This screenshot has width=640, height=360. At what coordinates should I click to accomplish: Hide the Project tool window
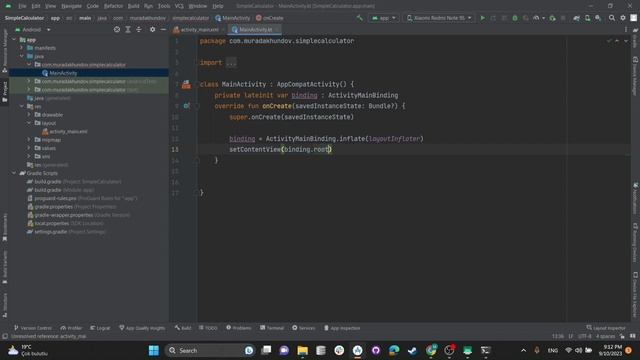tap(163, 29)
